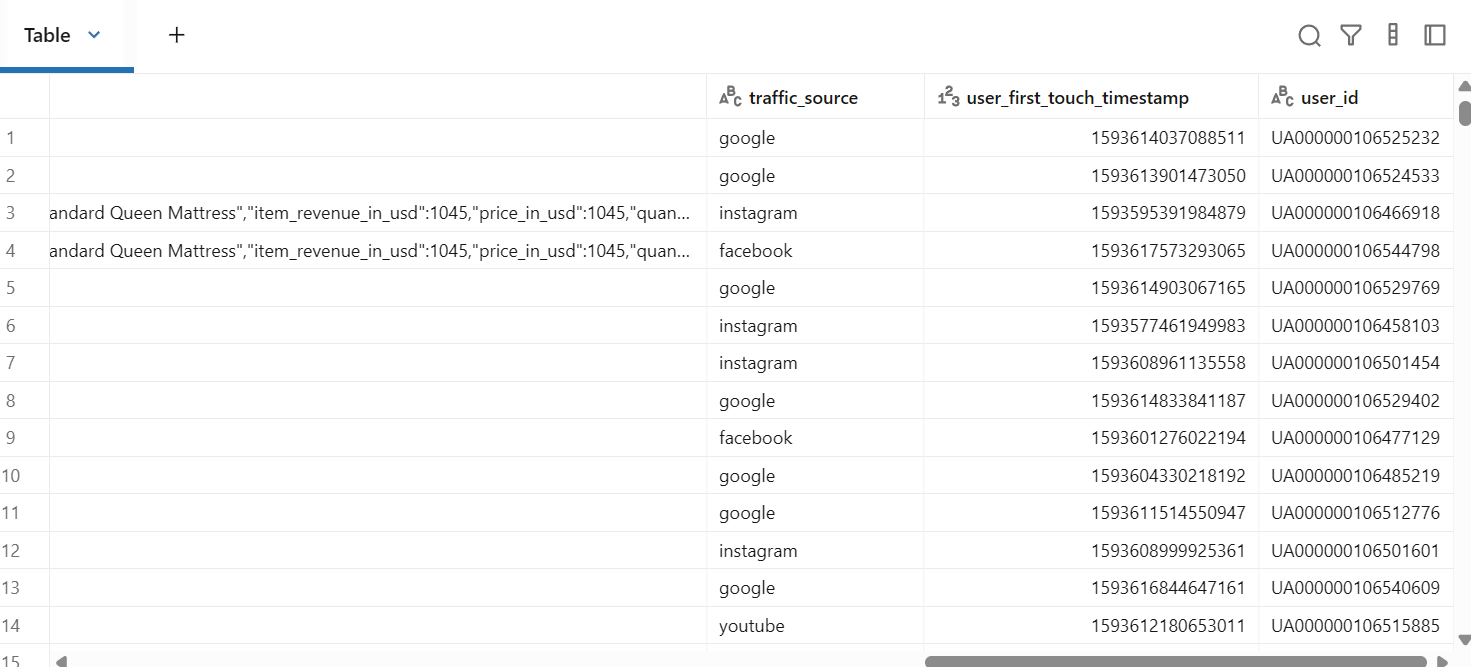Click the vertical scrollbar down arrow
This screenshot has height=667, width=1471.
1464,639
